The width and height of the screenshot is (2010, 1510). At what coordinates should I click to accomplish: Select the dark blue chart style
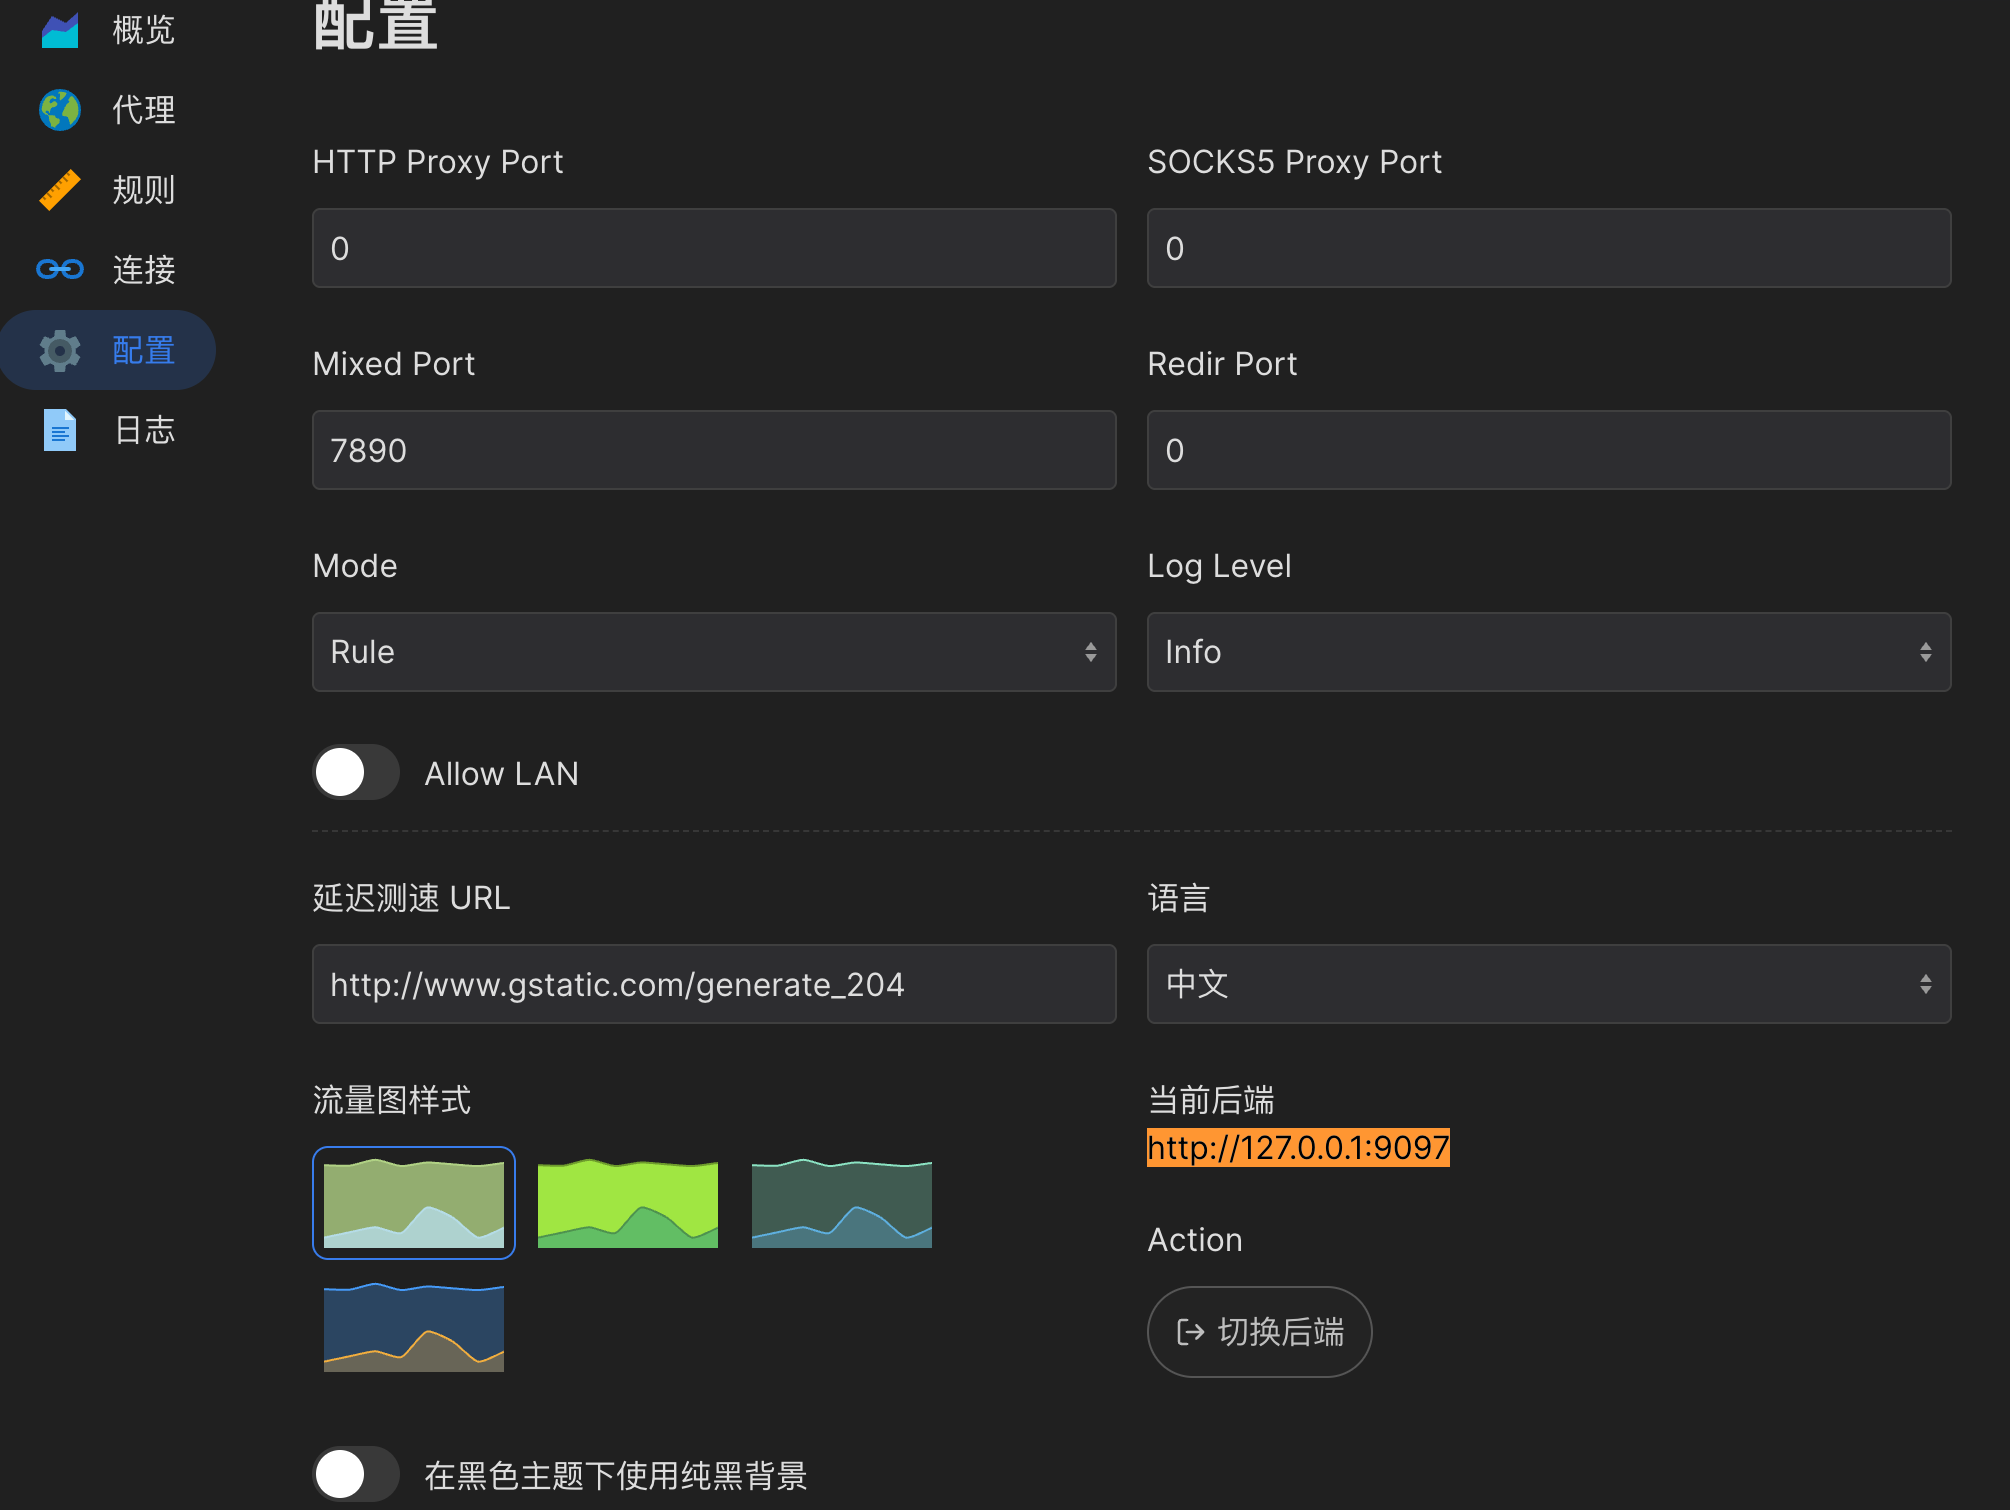414,1327
